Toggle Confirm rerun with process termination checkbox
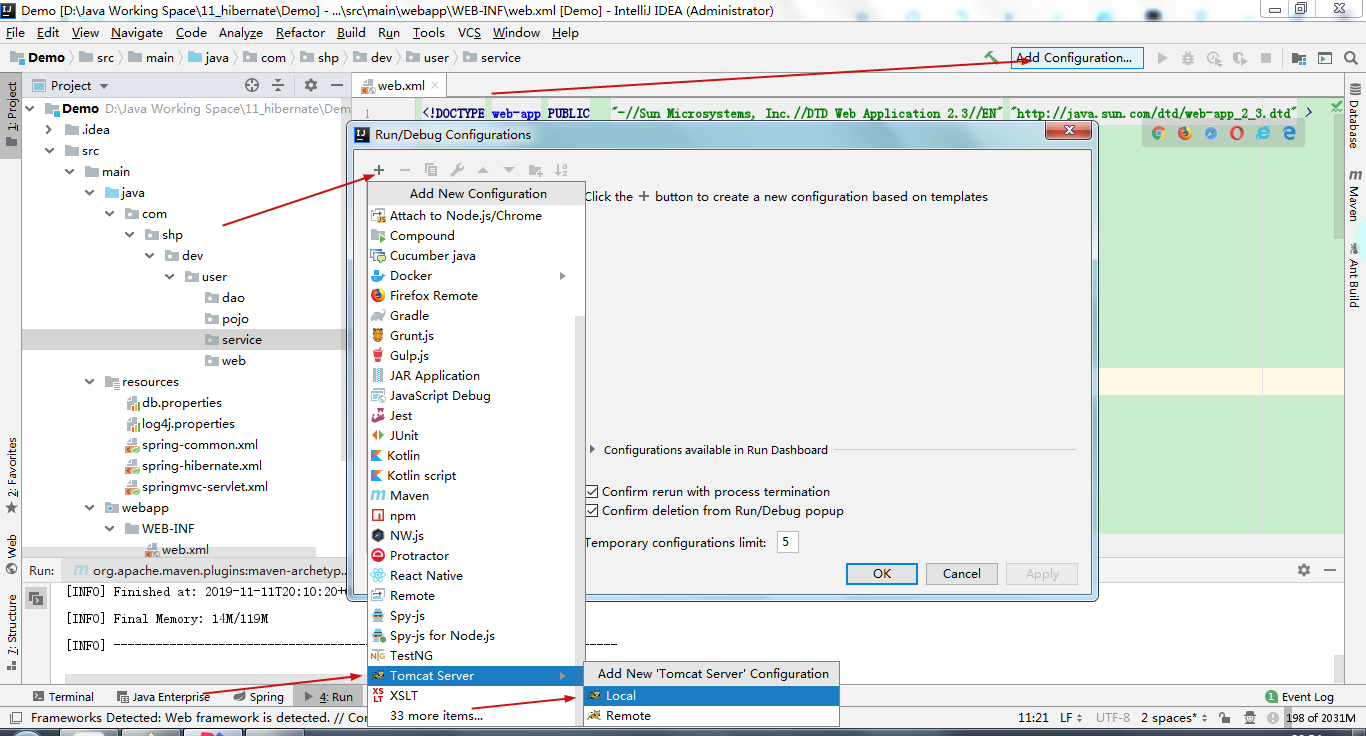 pos(593,492)
